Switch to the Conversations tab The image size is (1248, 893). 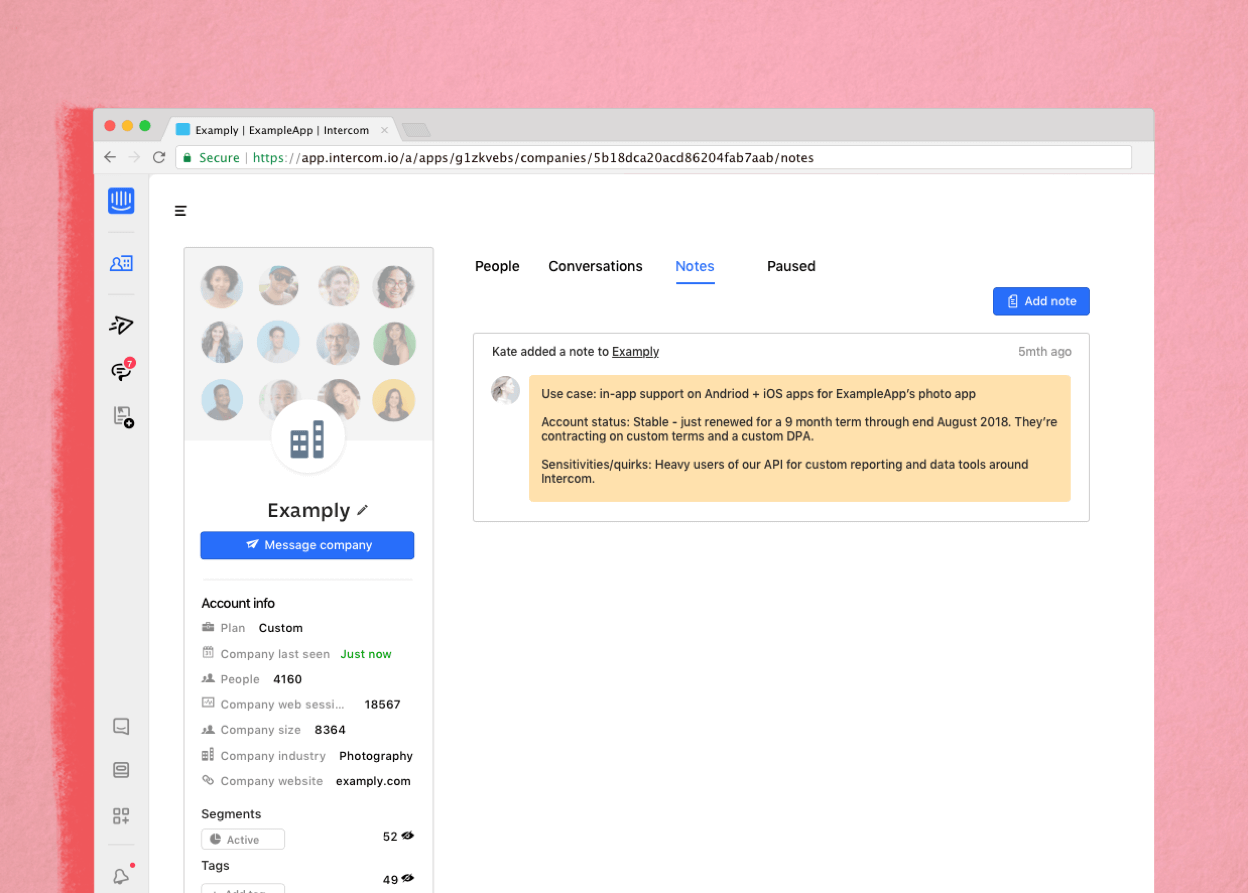pos(595,266)
